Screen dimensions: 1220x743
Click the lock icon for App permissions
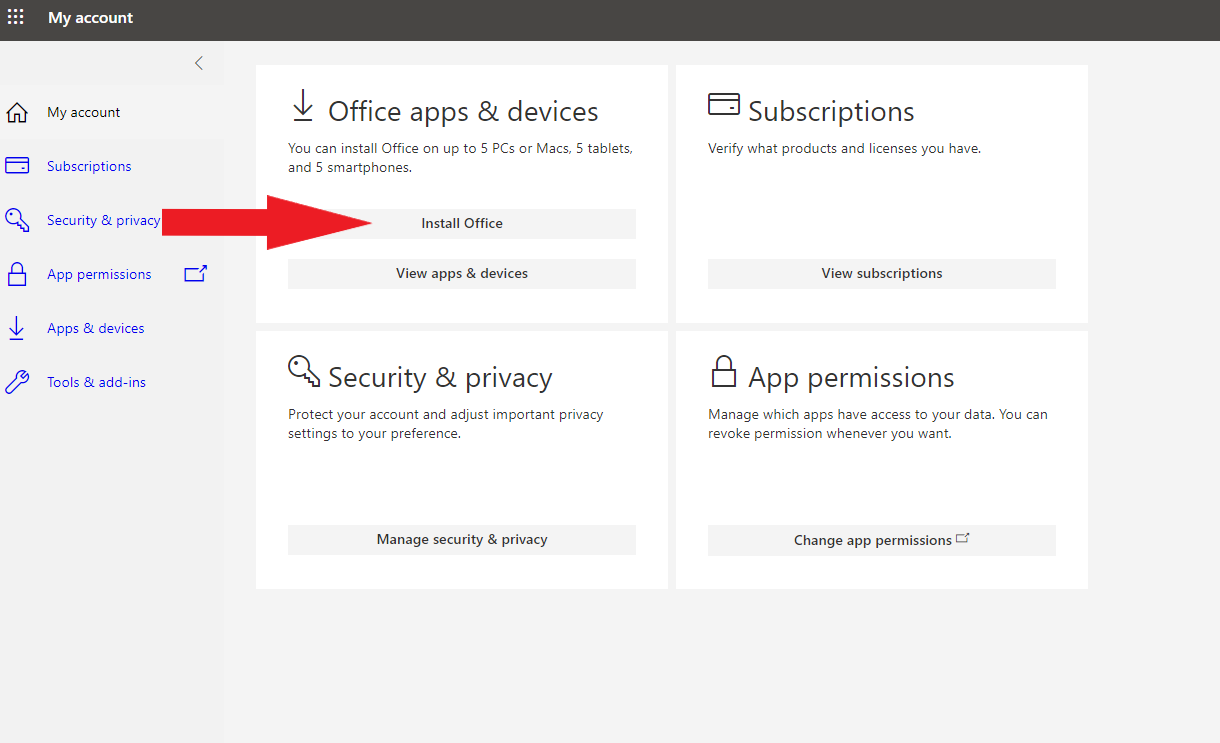(x=17, y=274)
